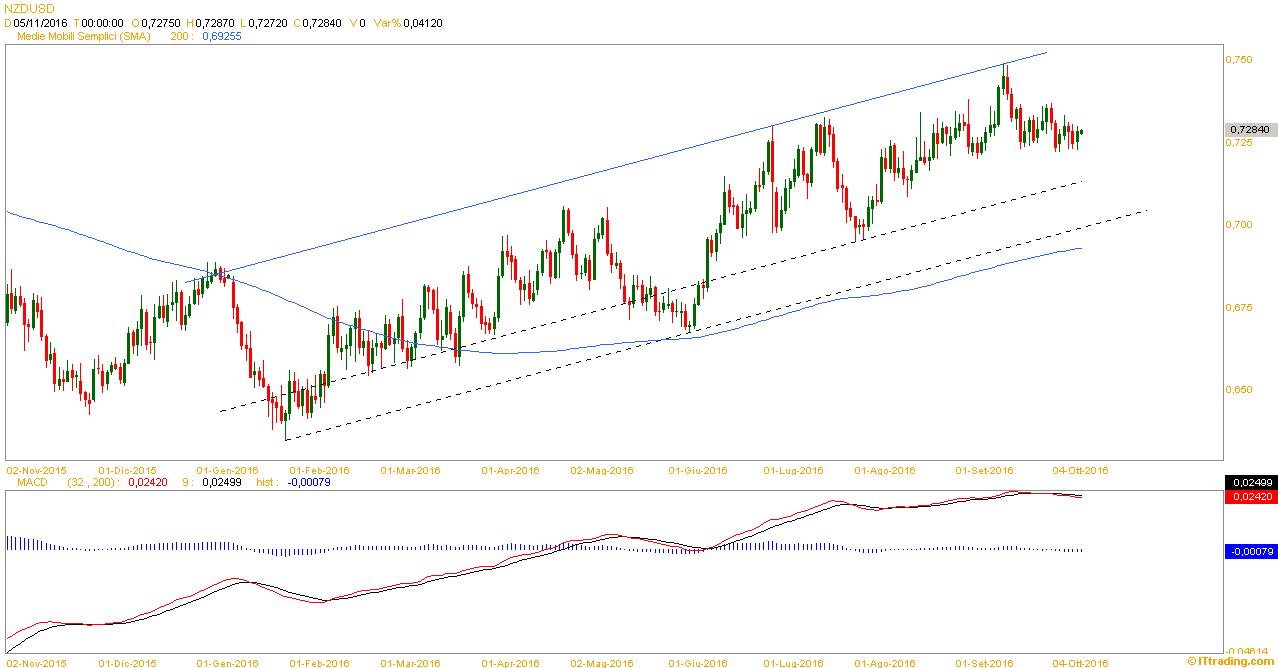Click the blue histogram value box -0,00079

tap(1248, 551)
